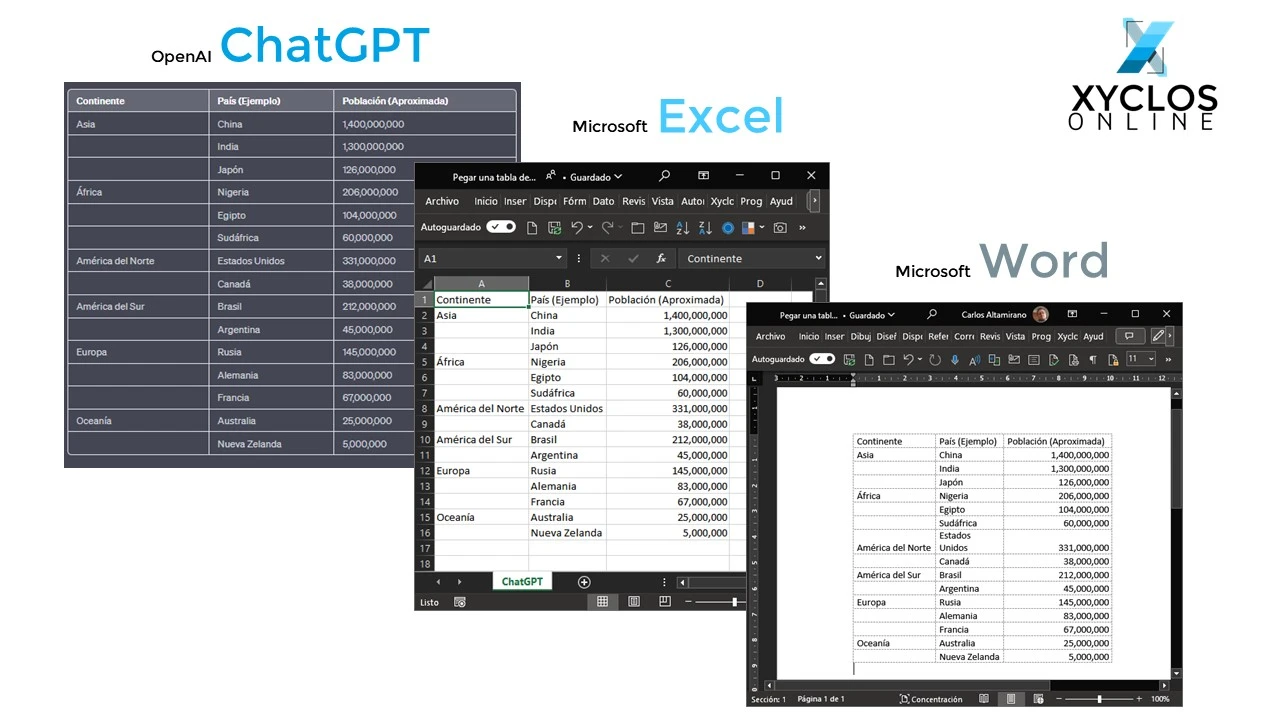Click Carlos Altamirano profile picture in Word
The image size is (1280, 720).
coord(1041,314)
